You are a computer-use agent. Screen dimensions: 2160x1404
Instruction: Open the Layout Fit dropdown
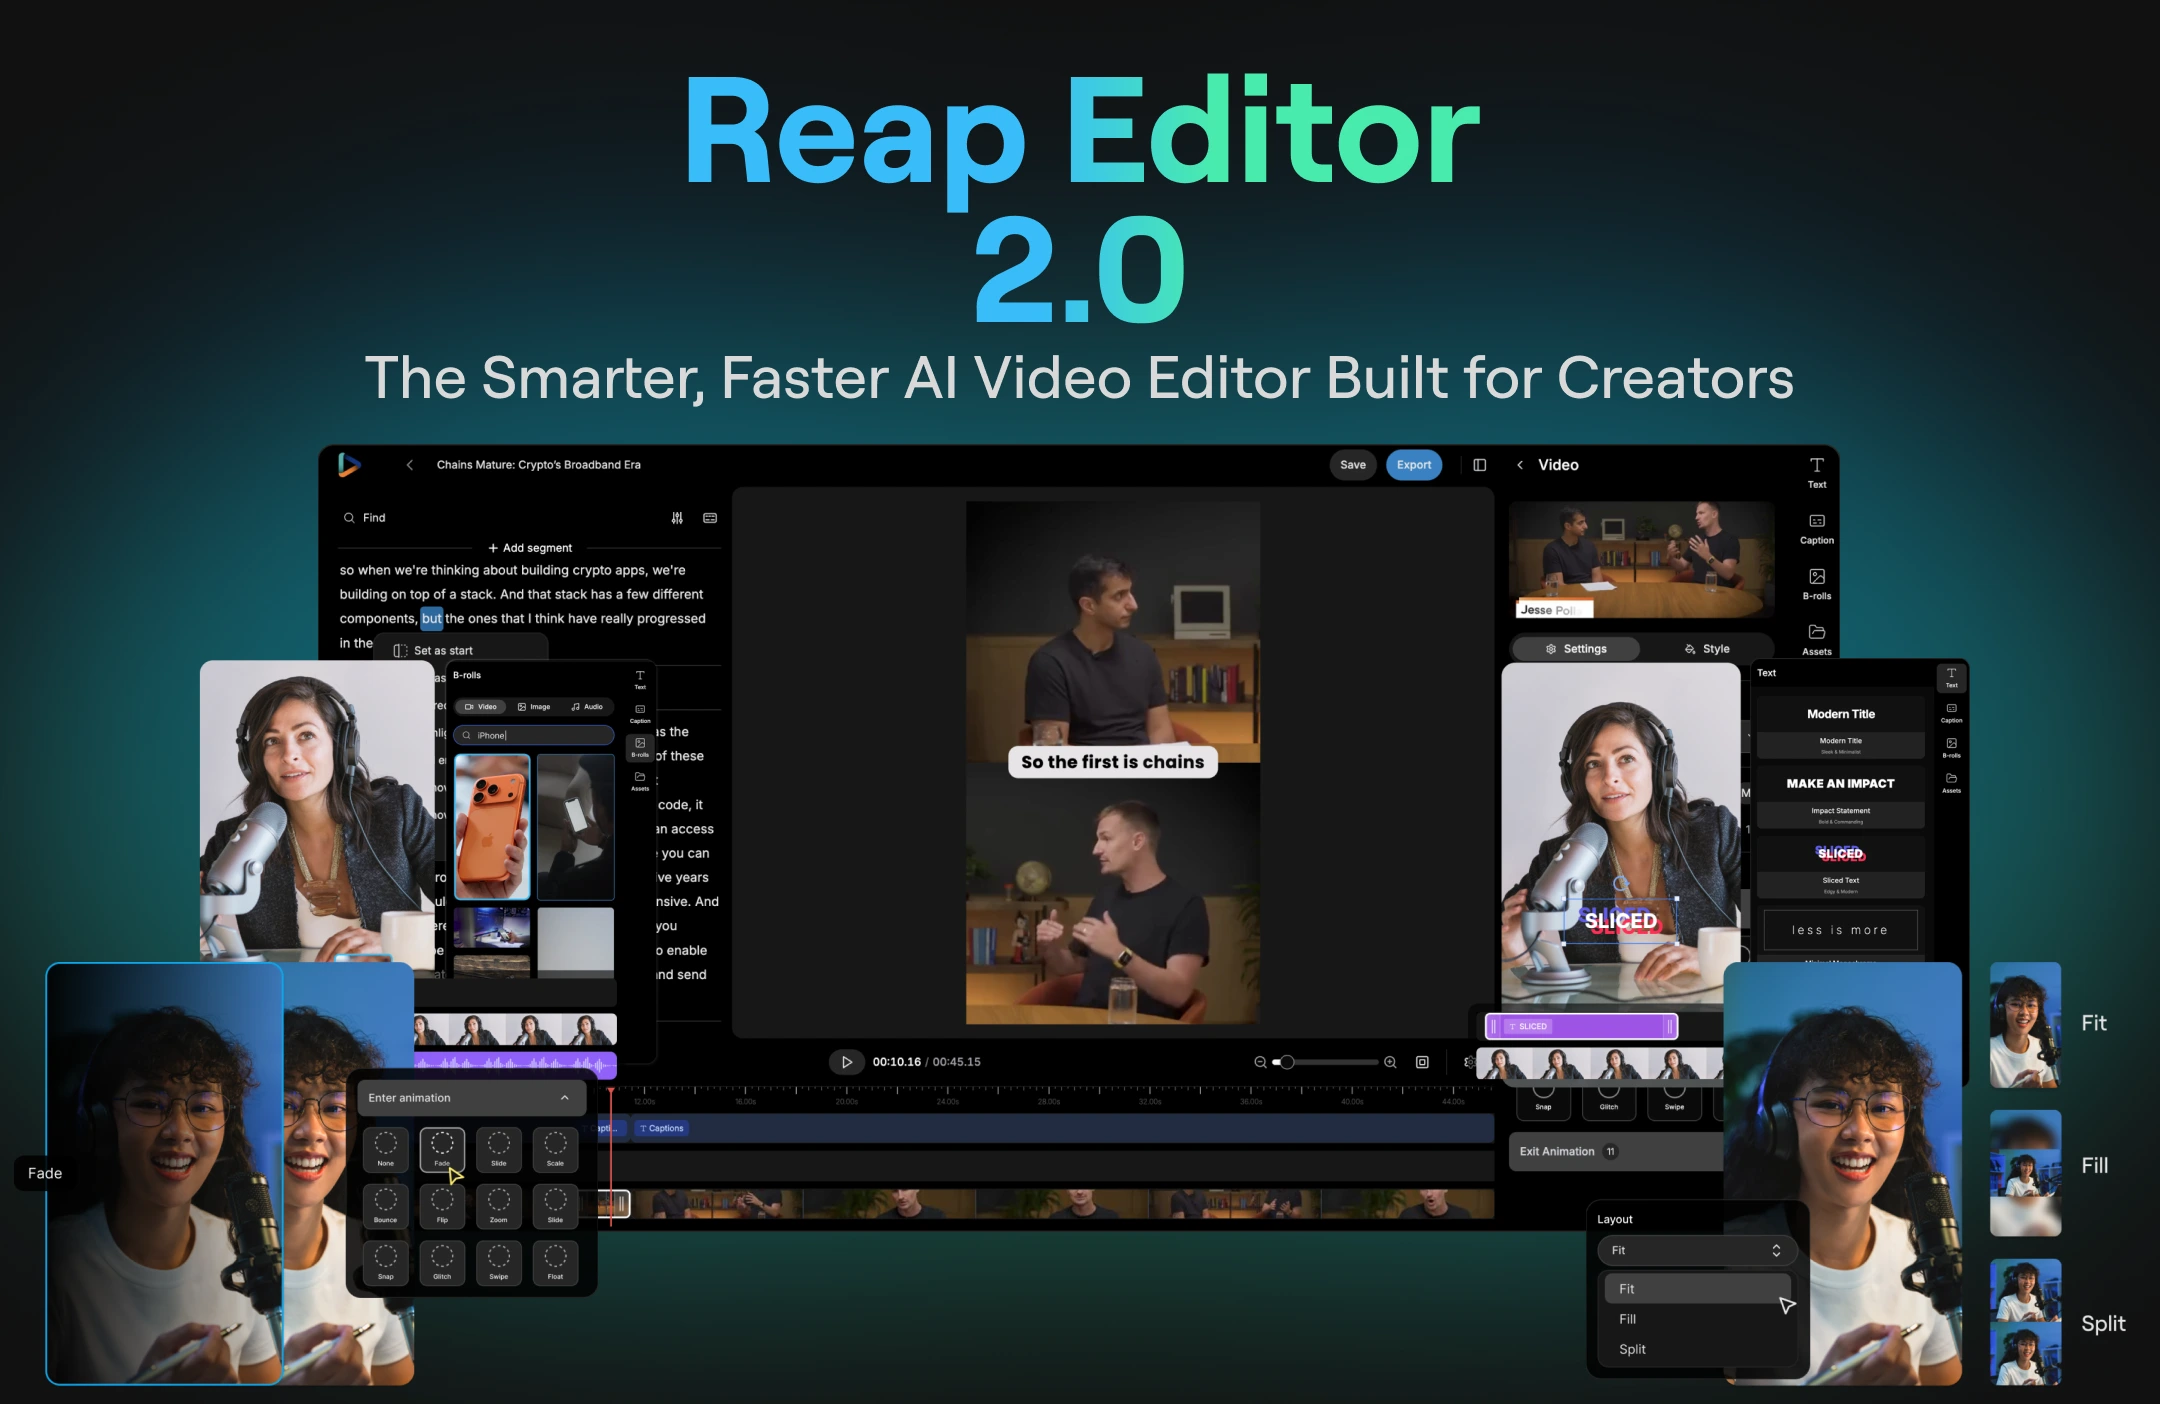[1696, 1250]
